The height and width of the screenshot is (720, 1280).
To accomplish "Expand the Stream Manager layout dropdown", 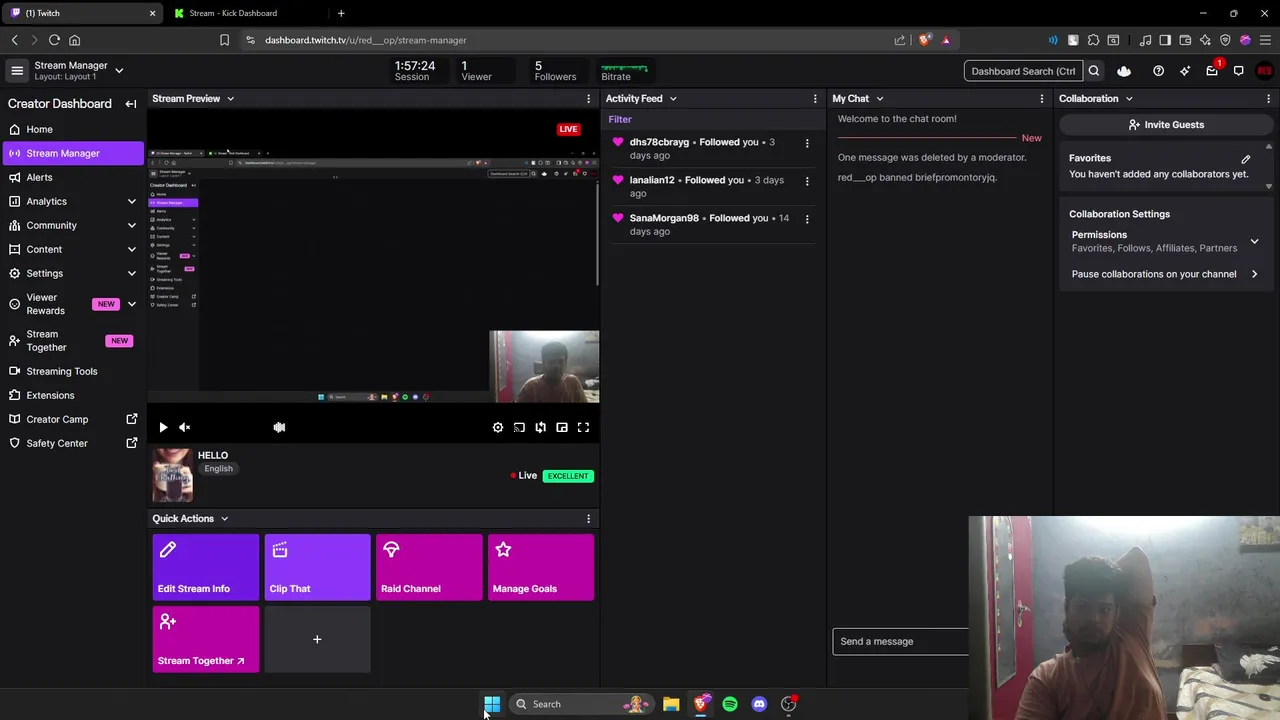I will [x=119, y=71].
